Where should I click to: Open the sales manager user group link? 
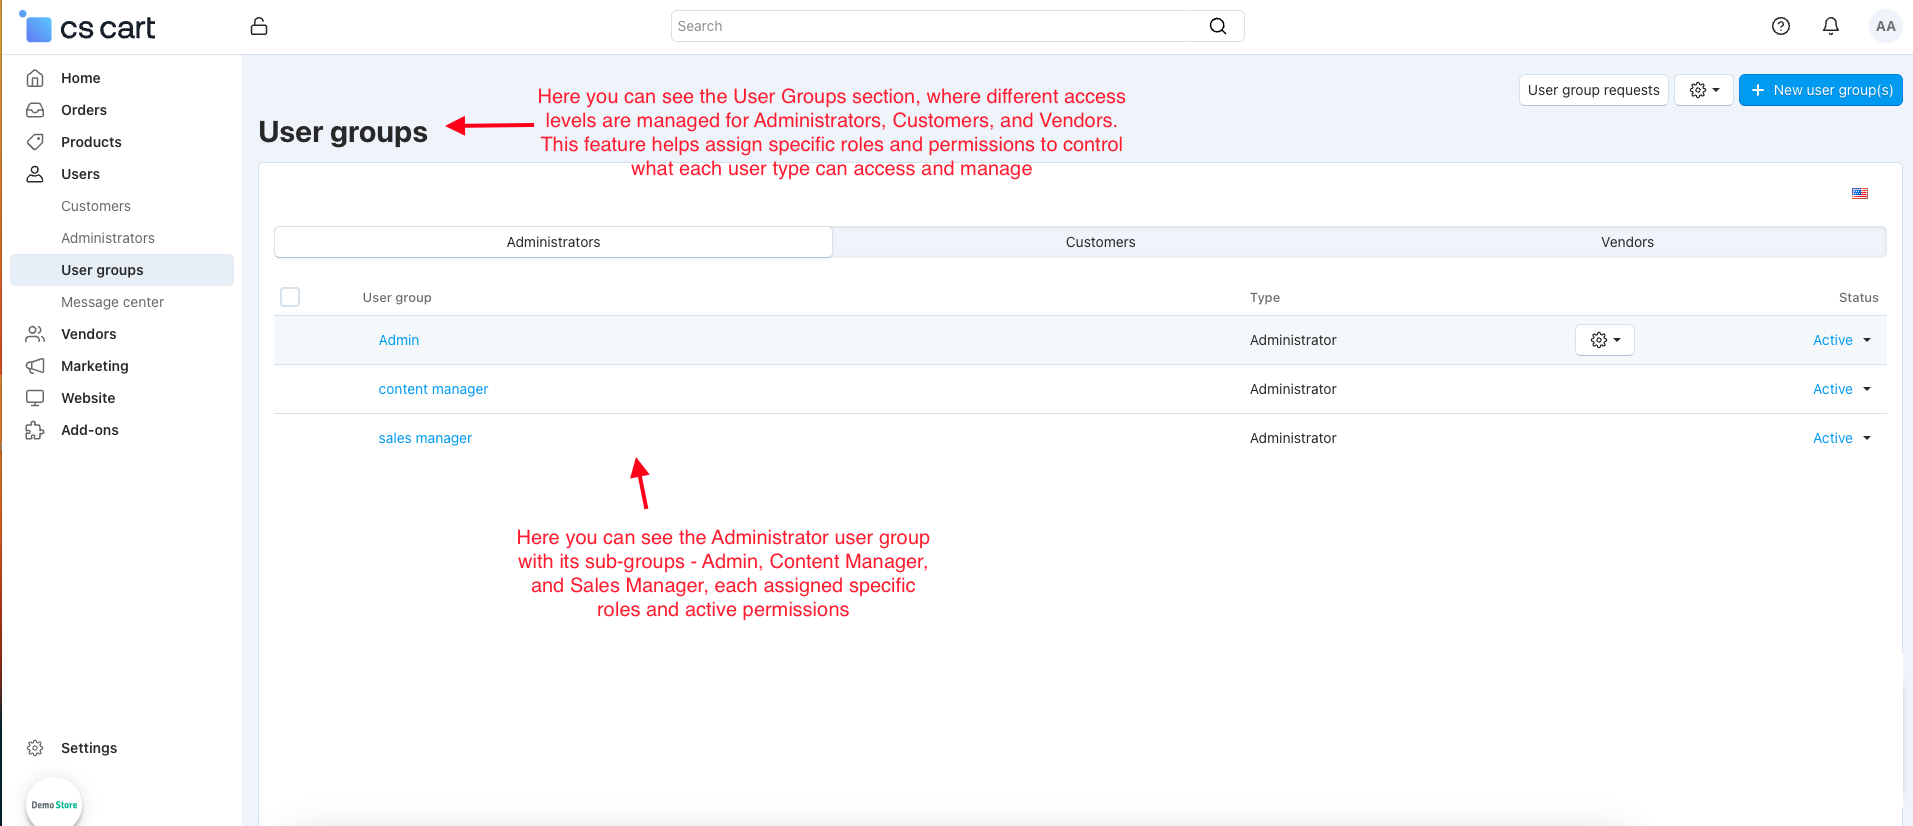click(x=425, y=438)
